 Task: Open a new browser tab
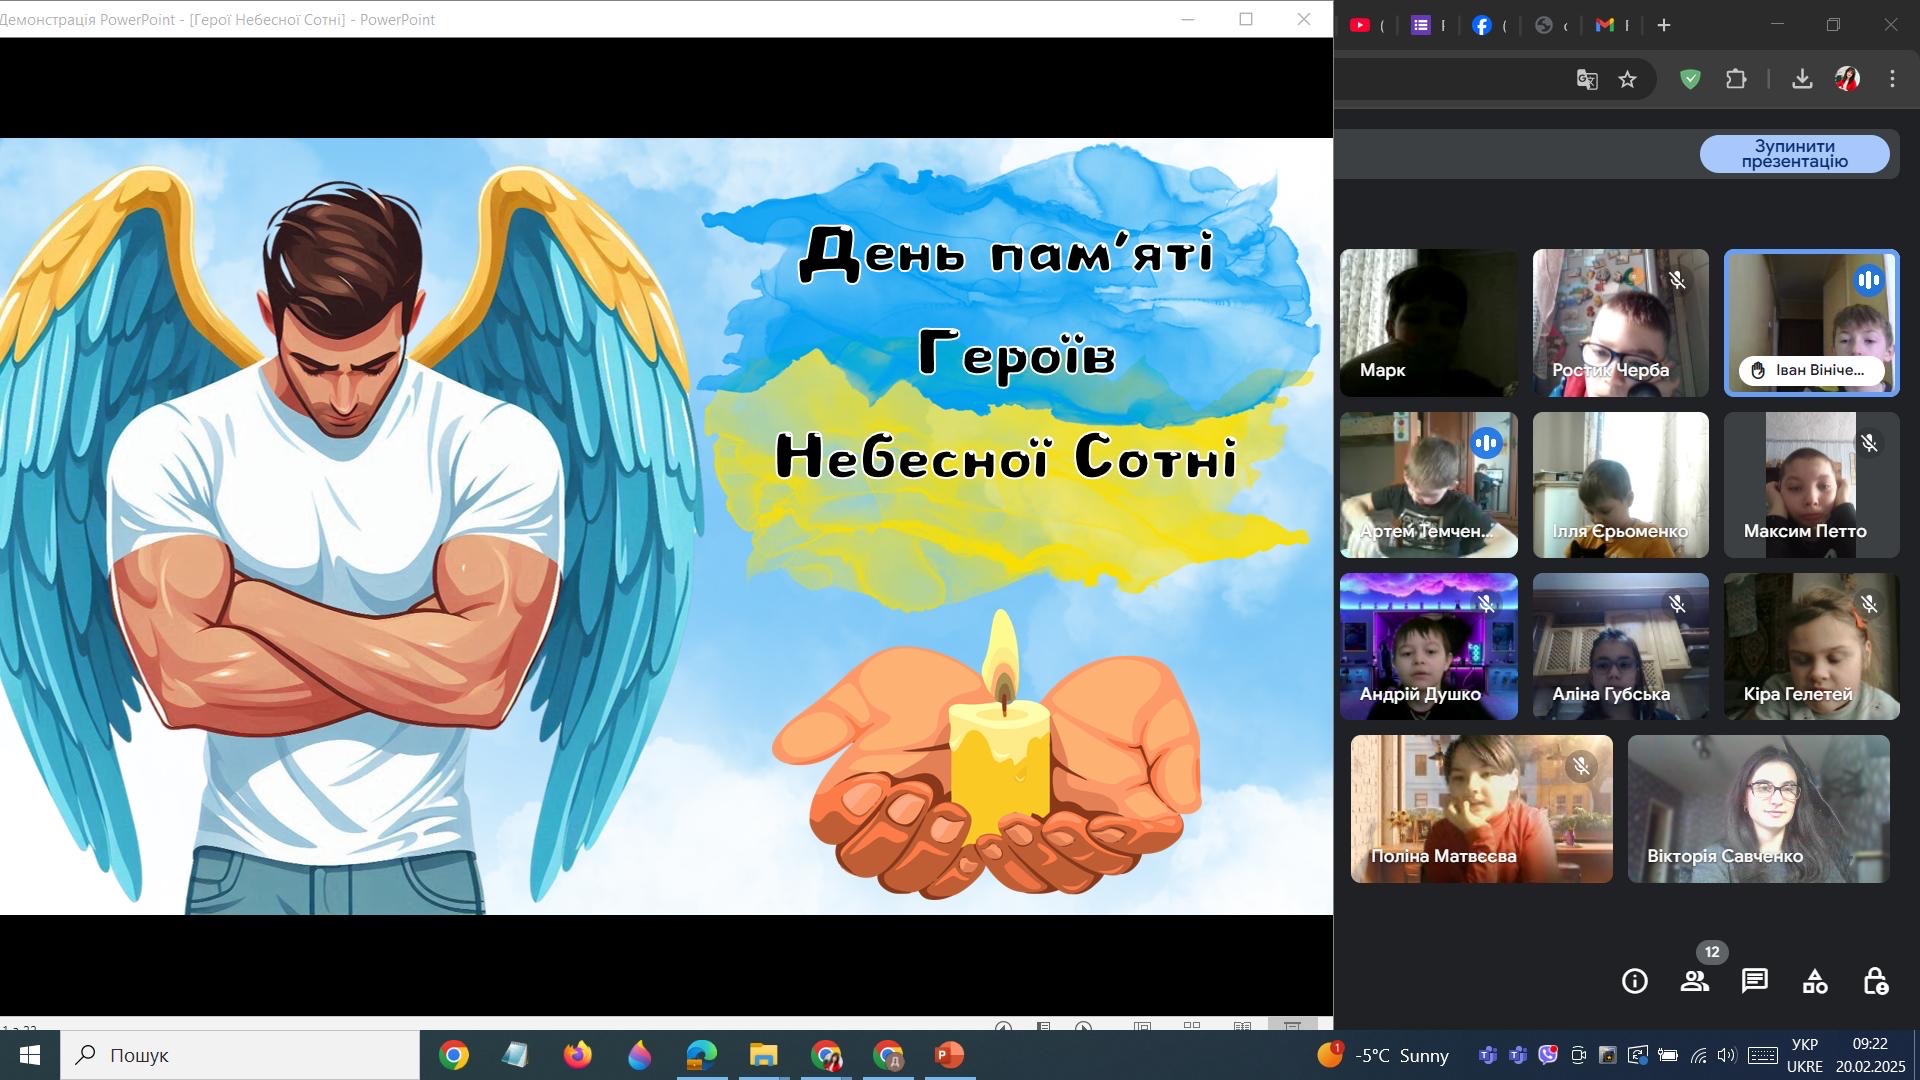pyautogui.click(x=1664, y=25)
